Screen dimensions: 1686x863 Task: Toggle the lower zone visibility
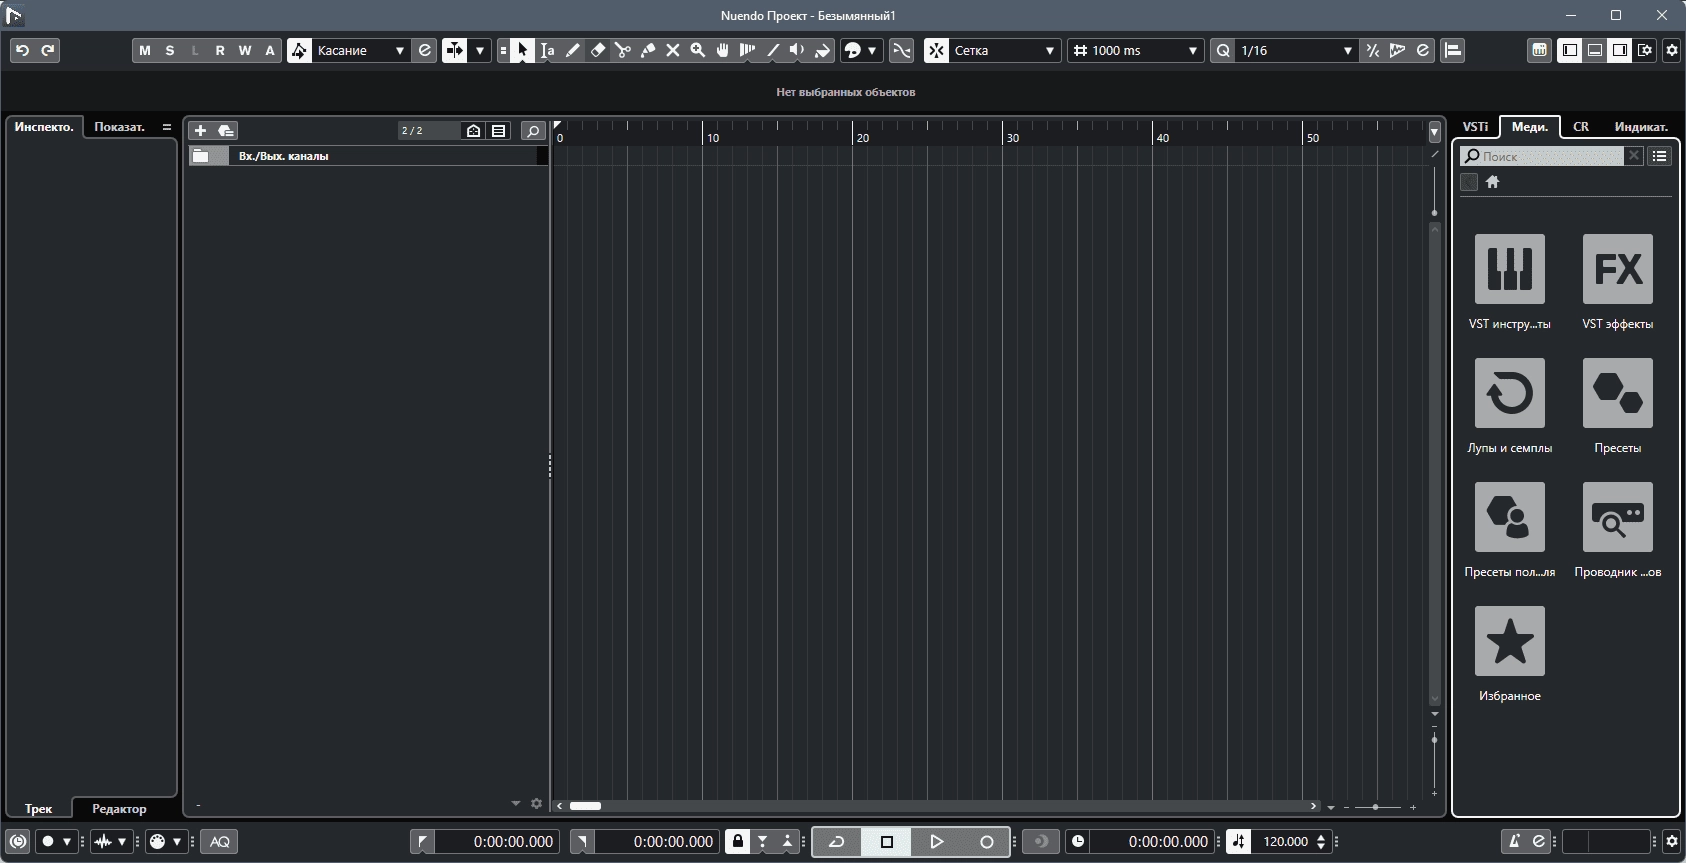[x=1595, y=50]
